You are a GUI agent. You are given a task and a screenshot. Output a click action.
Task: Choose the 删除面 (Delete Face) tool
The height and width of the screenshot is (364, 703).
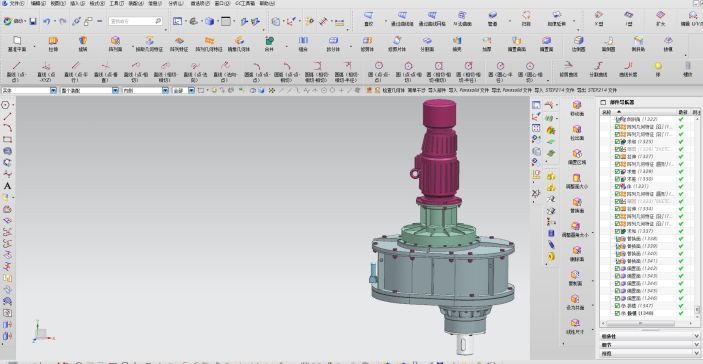tap(577, 253)
